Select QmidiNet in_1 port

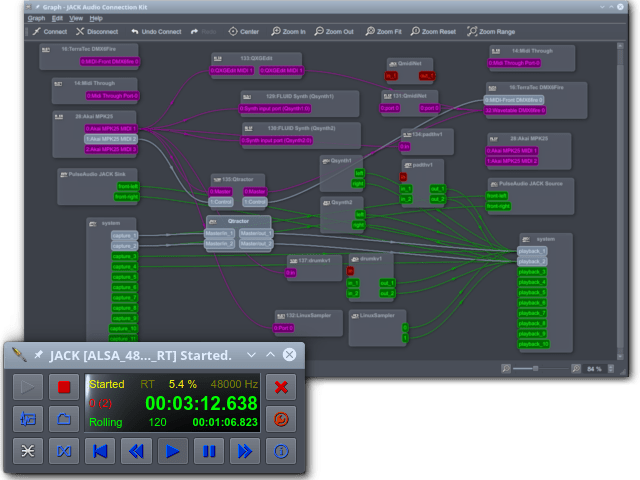(x=391, y=76)
